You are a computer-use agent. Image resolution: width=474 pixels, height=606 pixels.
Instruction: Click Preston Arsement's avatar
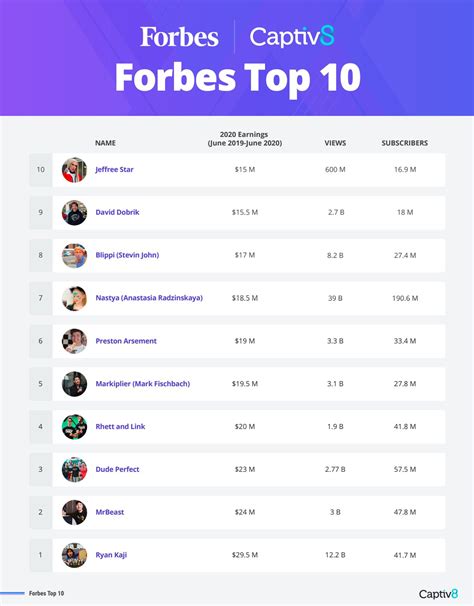point(74,341)
